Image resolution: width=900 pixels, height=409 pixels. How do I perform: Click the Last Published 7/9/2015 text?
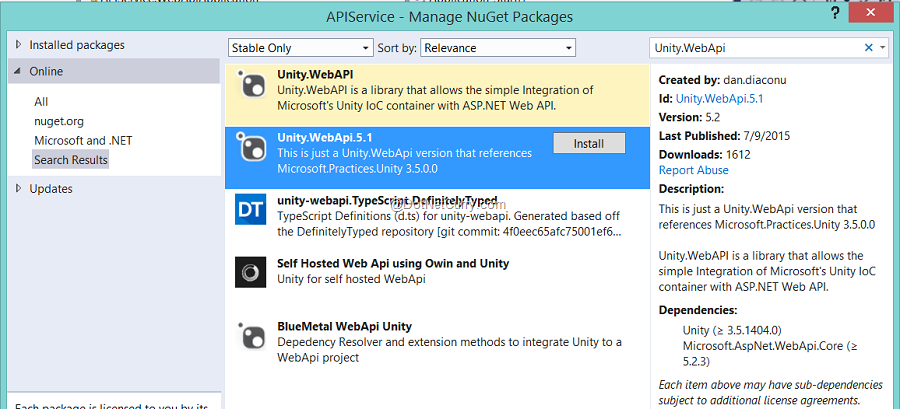point(724,136)
